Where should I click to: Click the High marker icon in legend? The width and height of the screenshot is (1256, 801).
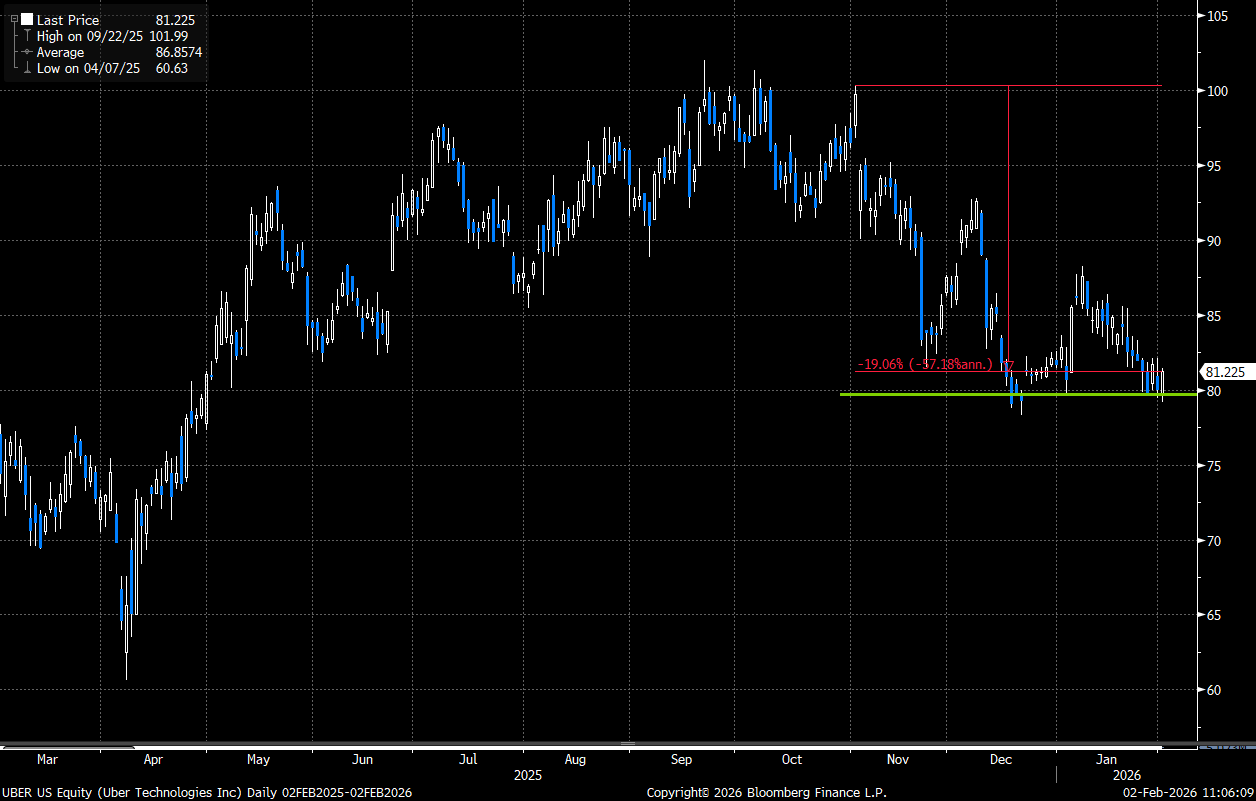click(26, 36)
